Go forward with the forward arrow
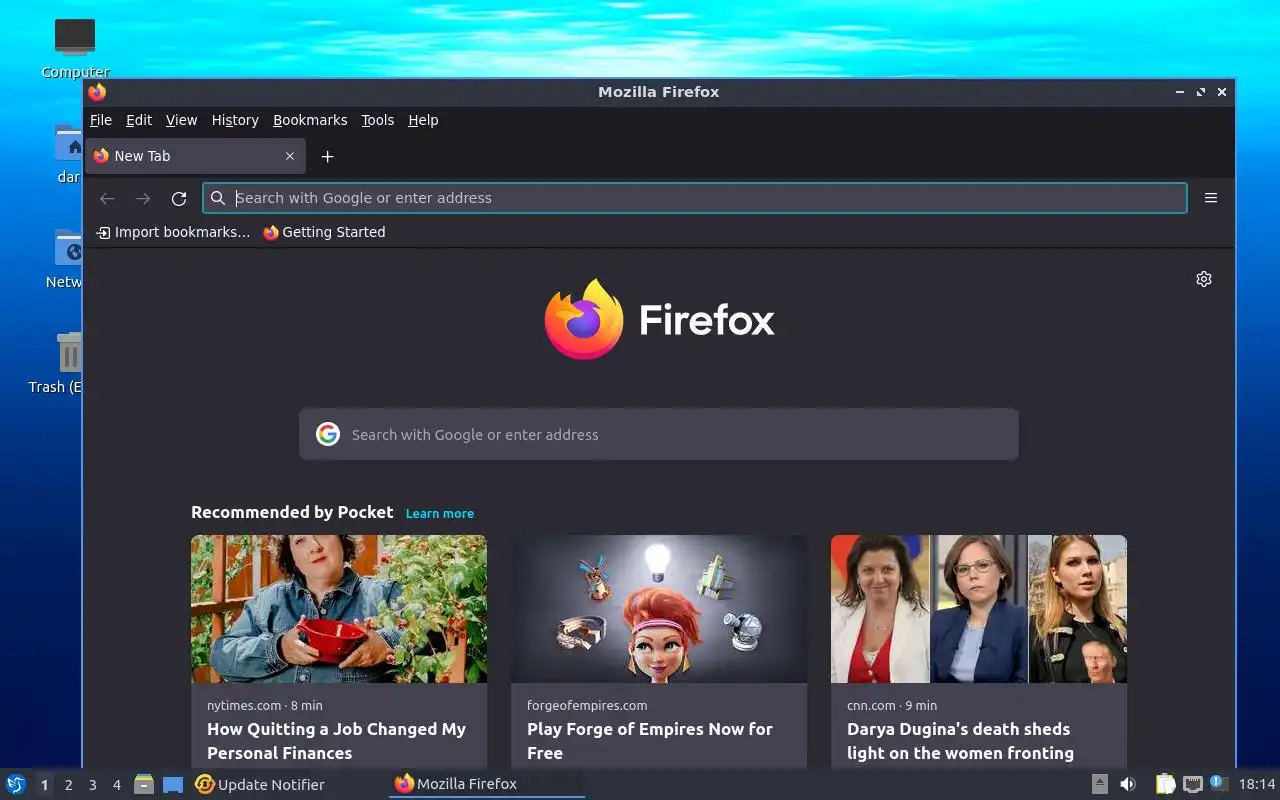Screen dimensions: 1280x800 pyautogui.click(x=143, y=198)
